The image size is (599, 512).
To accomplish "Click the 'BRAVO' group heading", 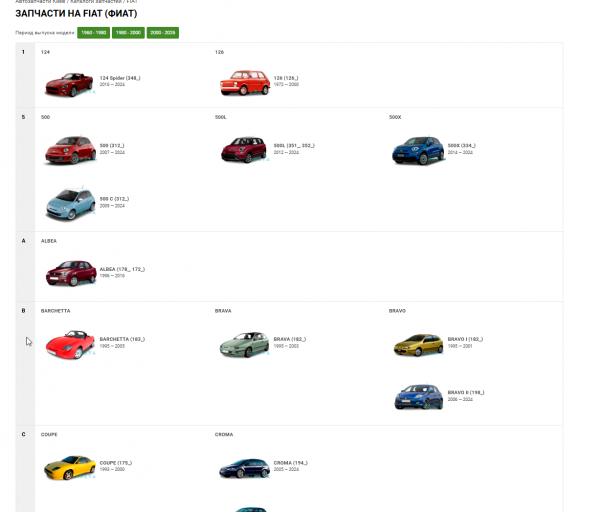I will tap(397, 311).
